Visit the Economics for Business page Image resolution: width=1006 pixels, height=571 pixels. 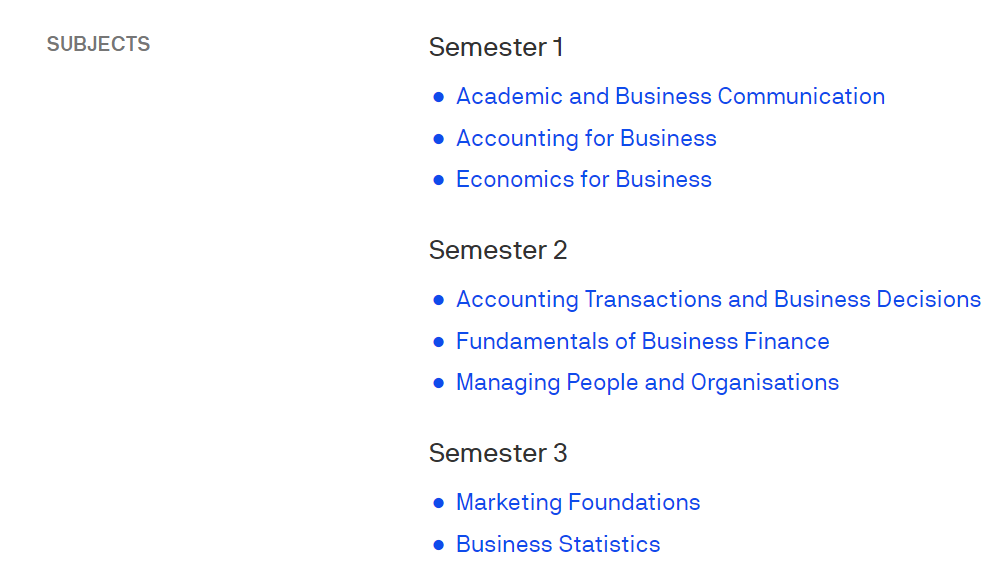584,180
